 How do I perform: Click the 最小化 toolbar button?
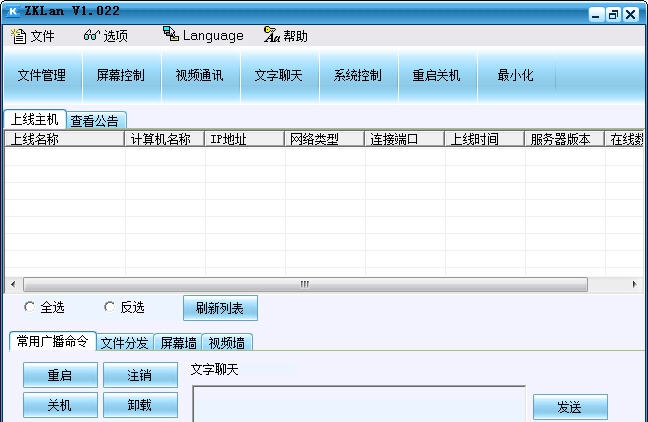point(515,76)
